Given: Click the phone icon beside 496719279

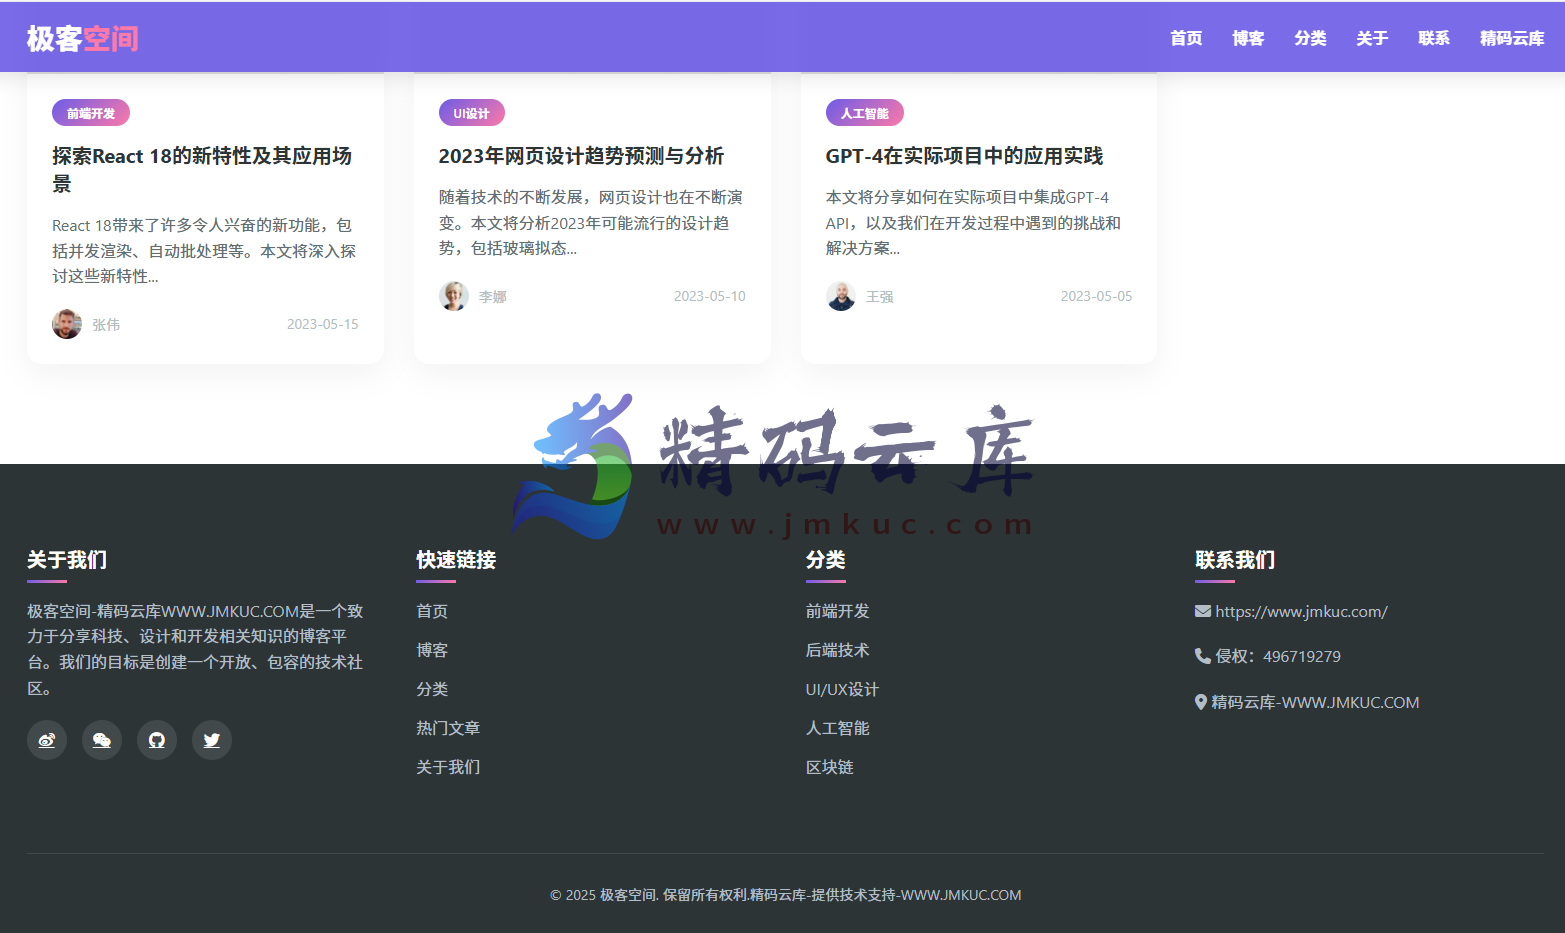Looking at the screenshot, I should coord(1203,656).
